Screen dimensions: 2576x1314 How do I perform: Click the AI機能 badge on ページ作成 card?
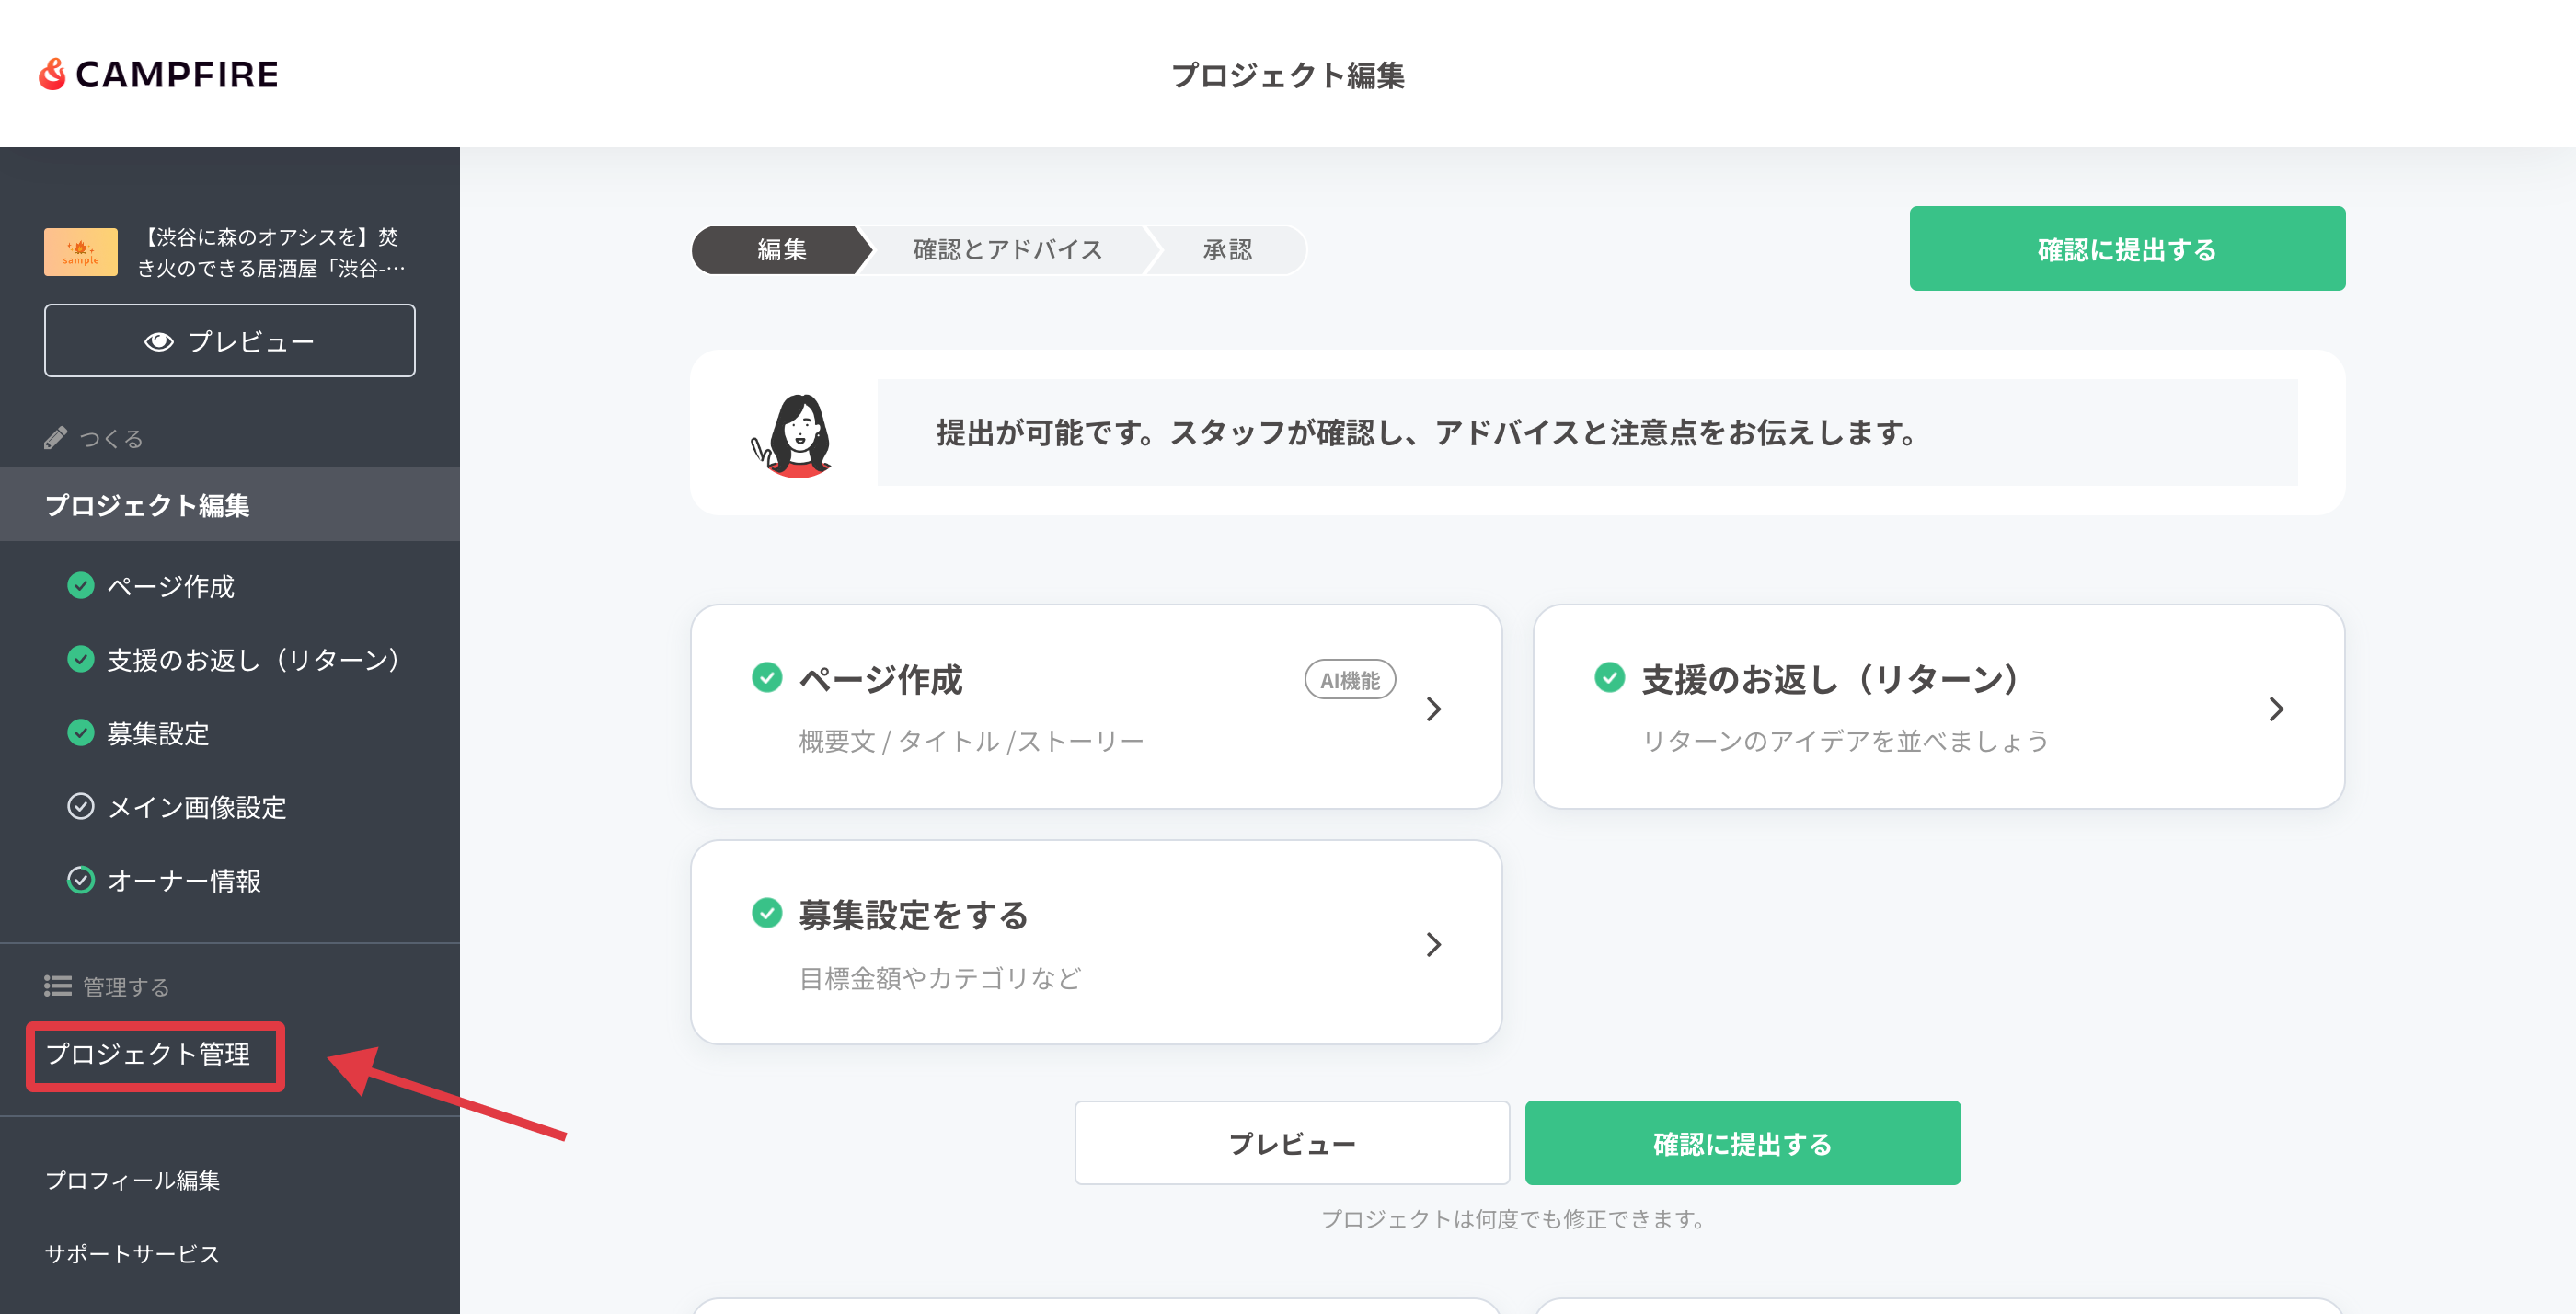1349,681
